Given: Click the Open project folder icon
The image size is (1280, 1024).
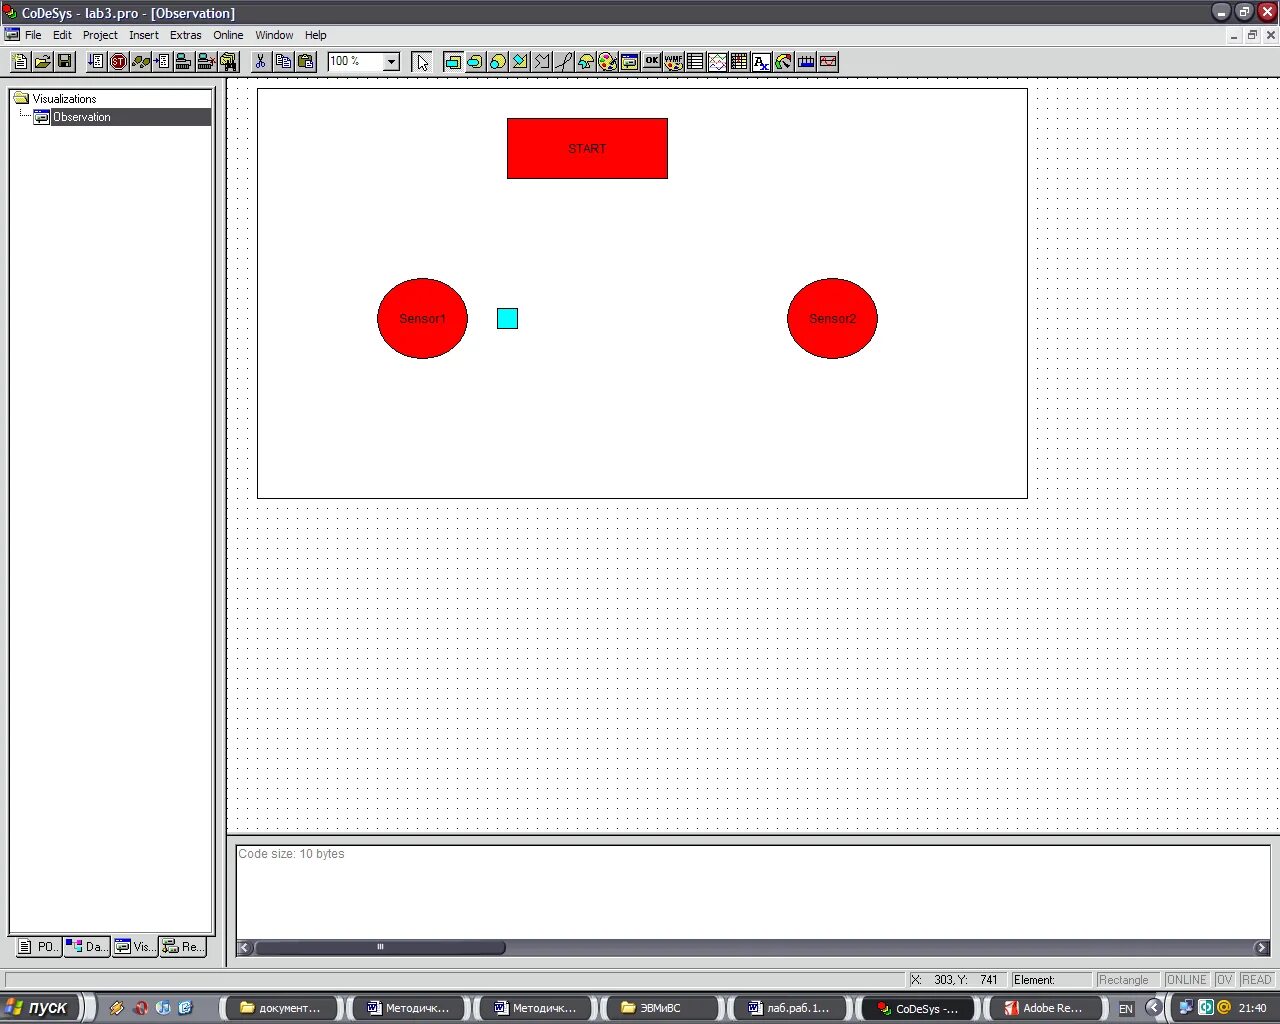Looking at the screenshot, I should coord(42,62).
